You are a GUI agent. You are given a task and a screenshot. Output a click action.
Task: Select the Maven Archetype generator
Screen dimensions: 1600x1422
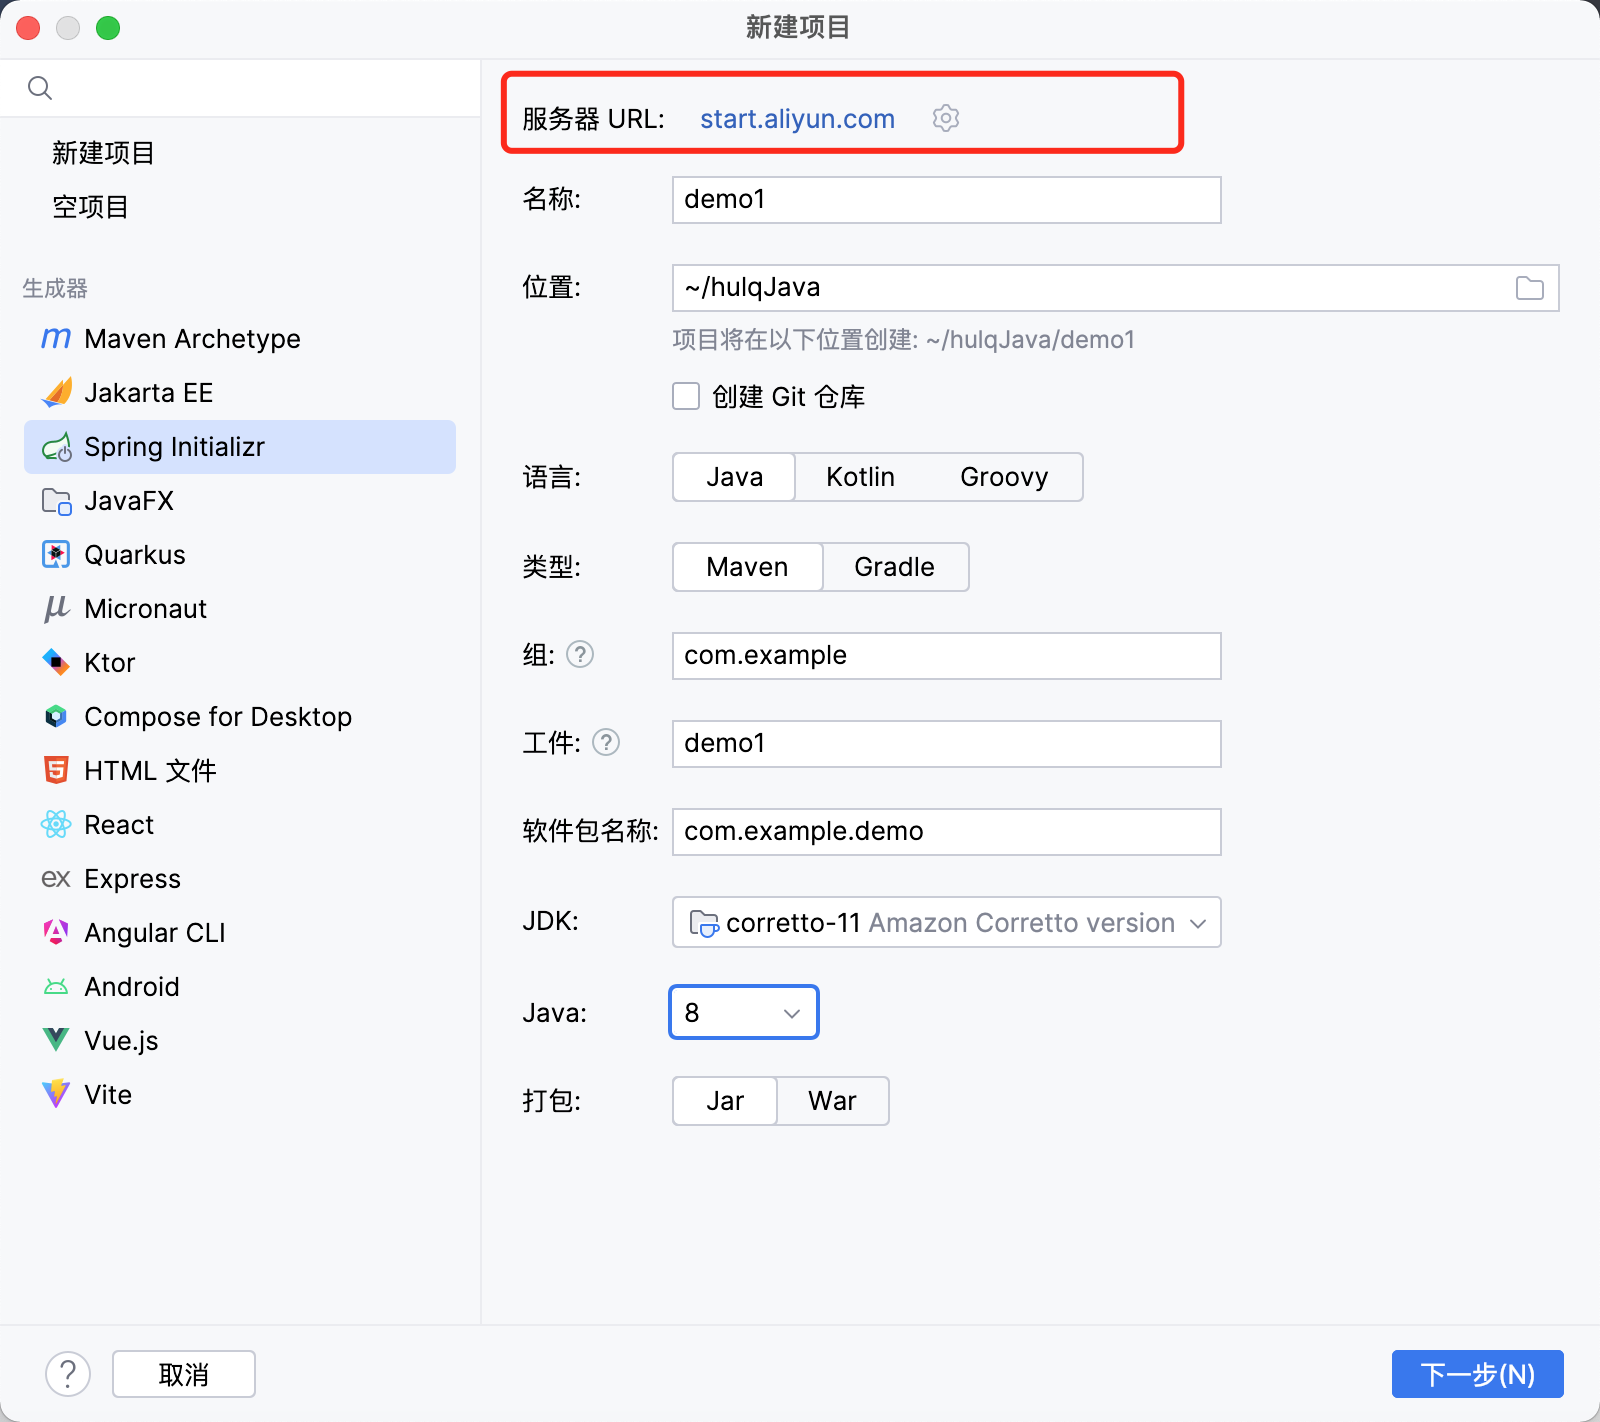pos(240,339)
